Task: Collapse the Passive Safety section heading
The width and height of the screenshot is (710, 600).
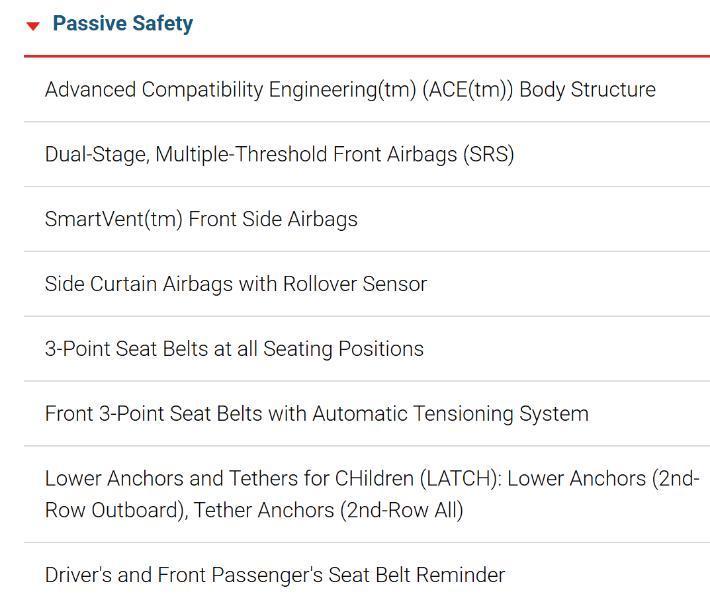Action: click(x=122, y=24)
